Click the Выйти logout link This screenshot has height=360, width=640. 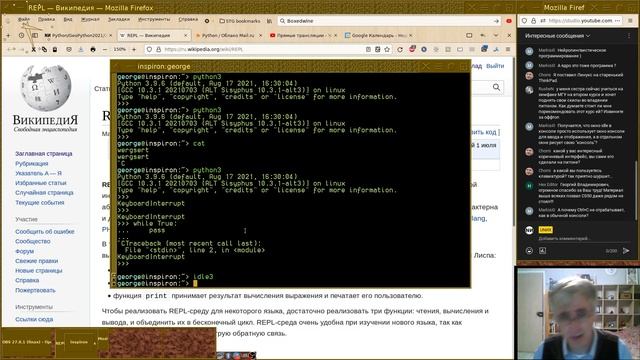point(495,66)
